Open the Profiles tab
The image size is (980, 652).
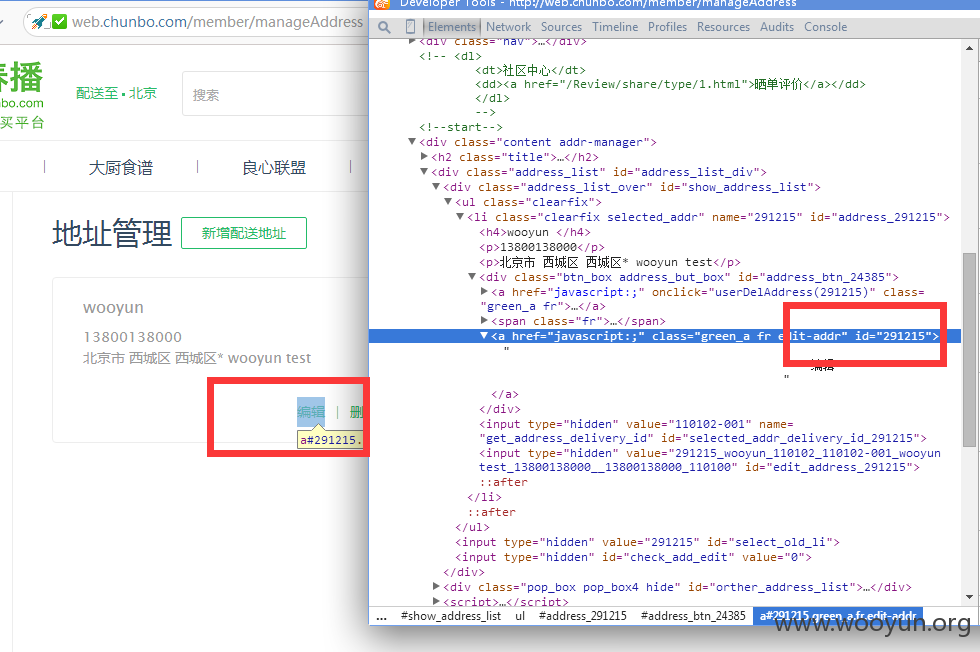point(667,27)
